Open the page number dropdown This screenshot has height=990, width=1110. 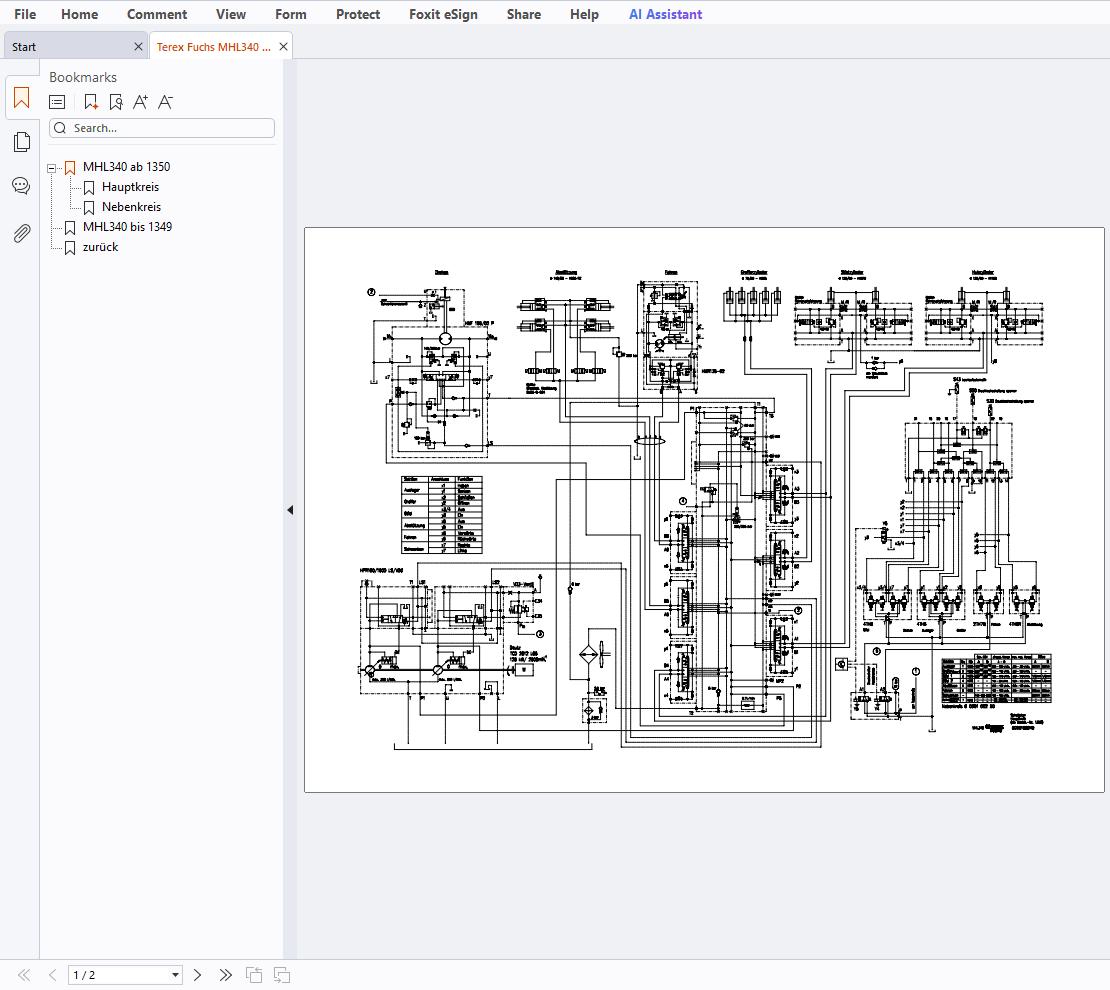pos(176,975)
